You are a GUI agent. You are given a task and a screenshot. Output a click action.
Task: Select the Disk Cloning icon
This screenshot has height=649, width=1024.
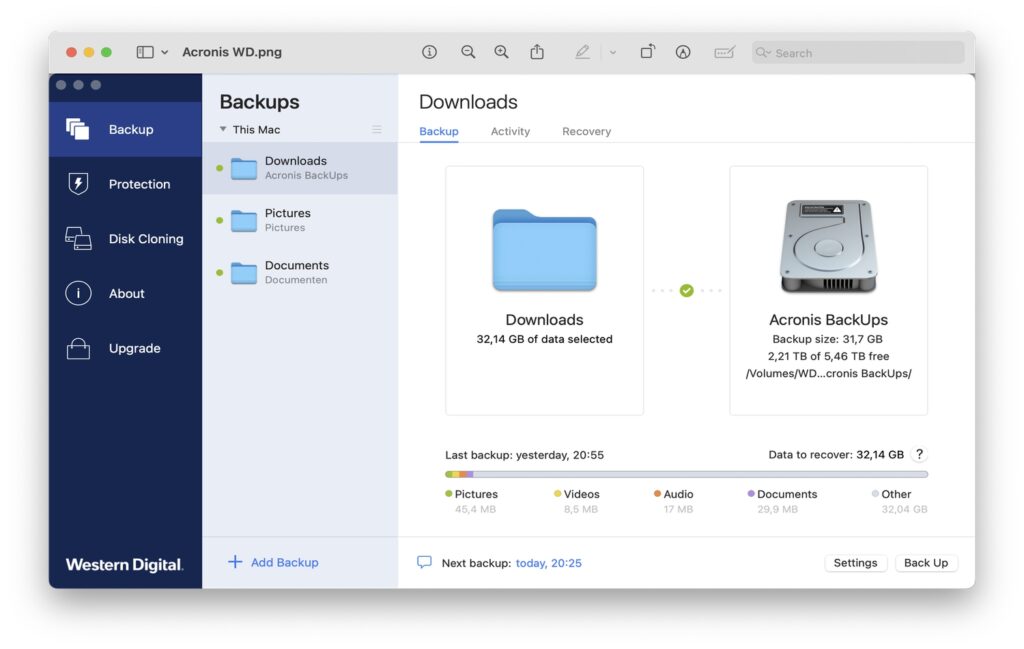coord(78,238)
